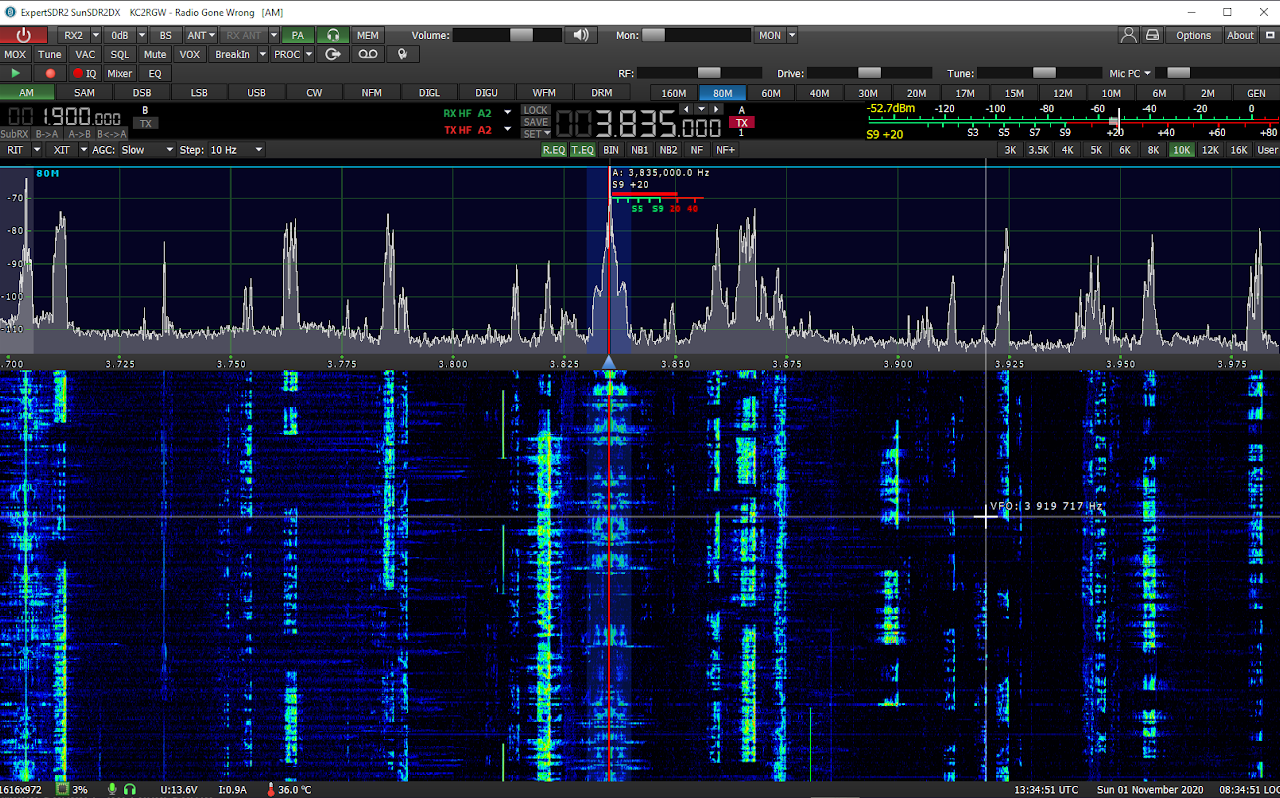Viewport: 1280px width, 798px height.
Task: Toggle NB1 noise blanker
Action: click(640, 150)
